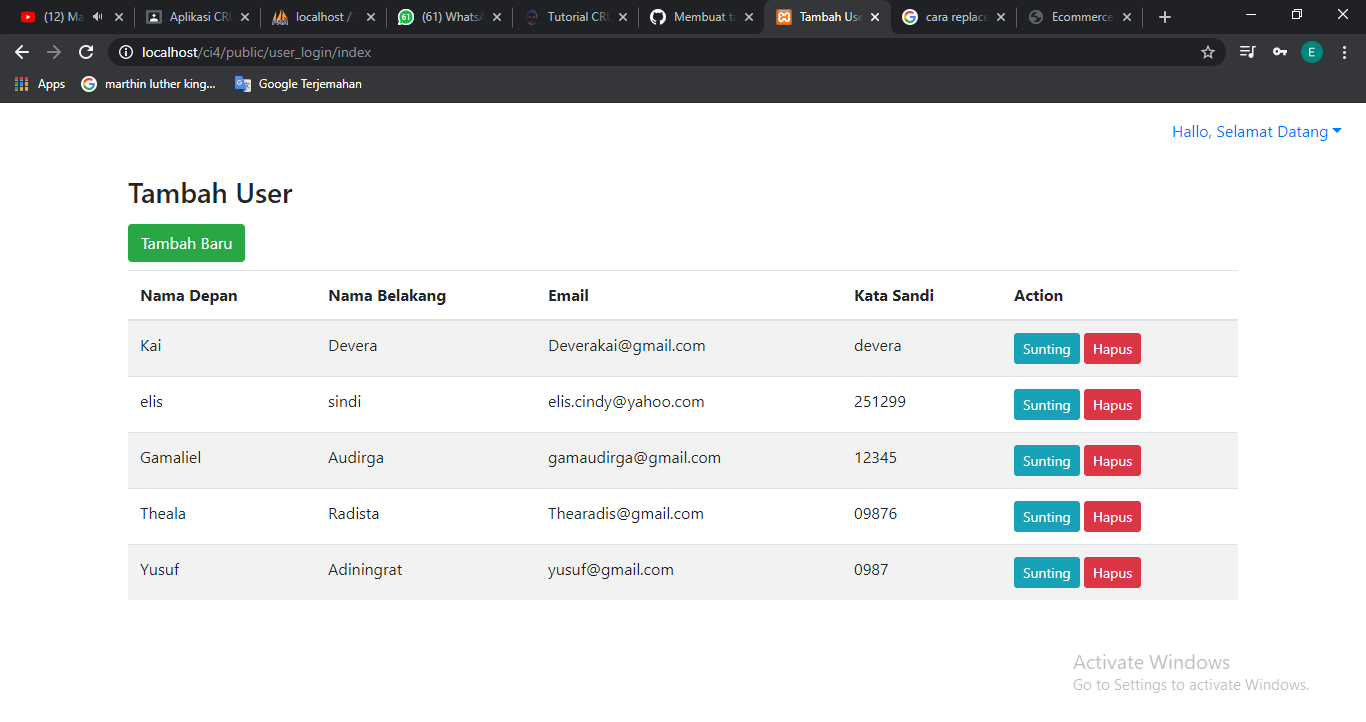
Task: Go back to the previous page
Action: [x=22, y=52]
